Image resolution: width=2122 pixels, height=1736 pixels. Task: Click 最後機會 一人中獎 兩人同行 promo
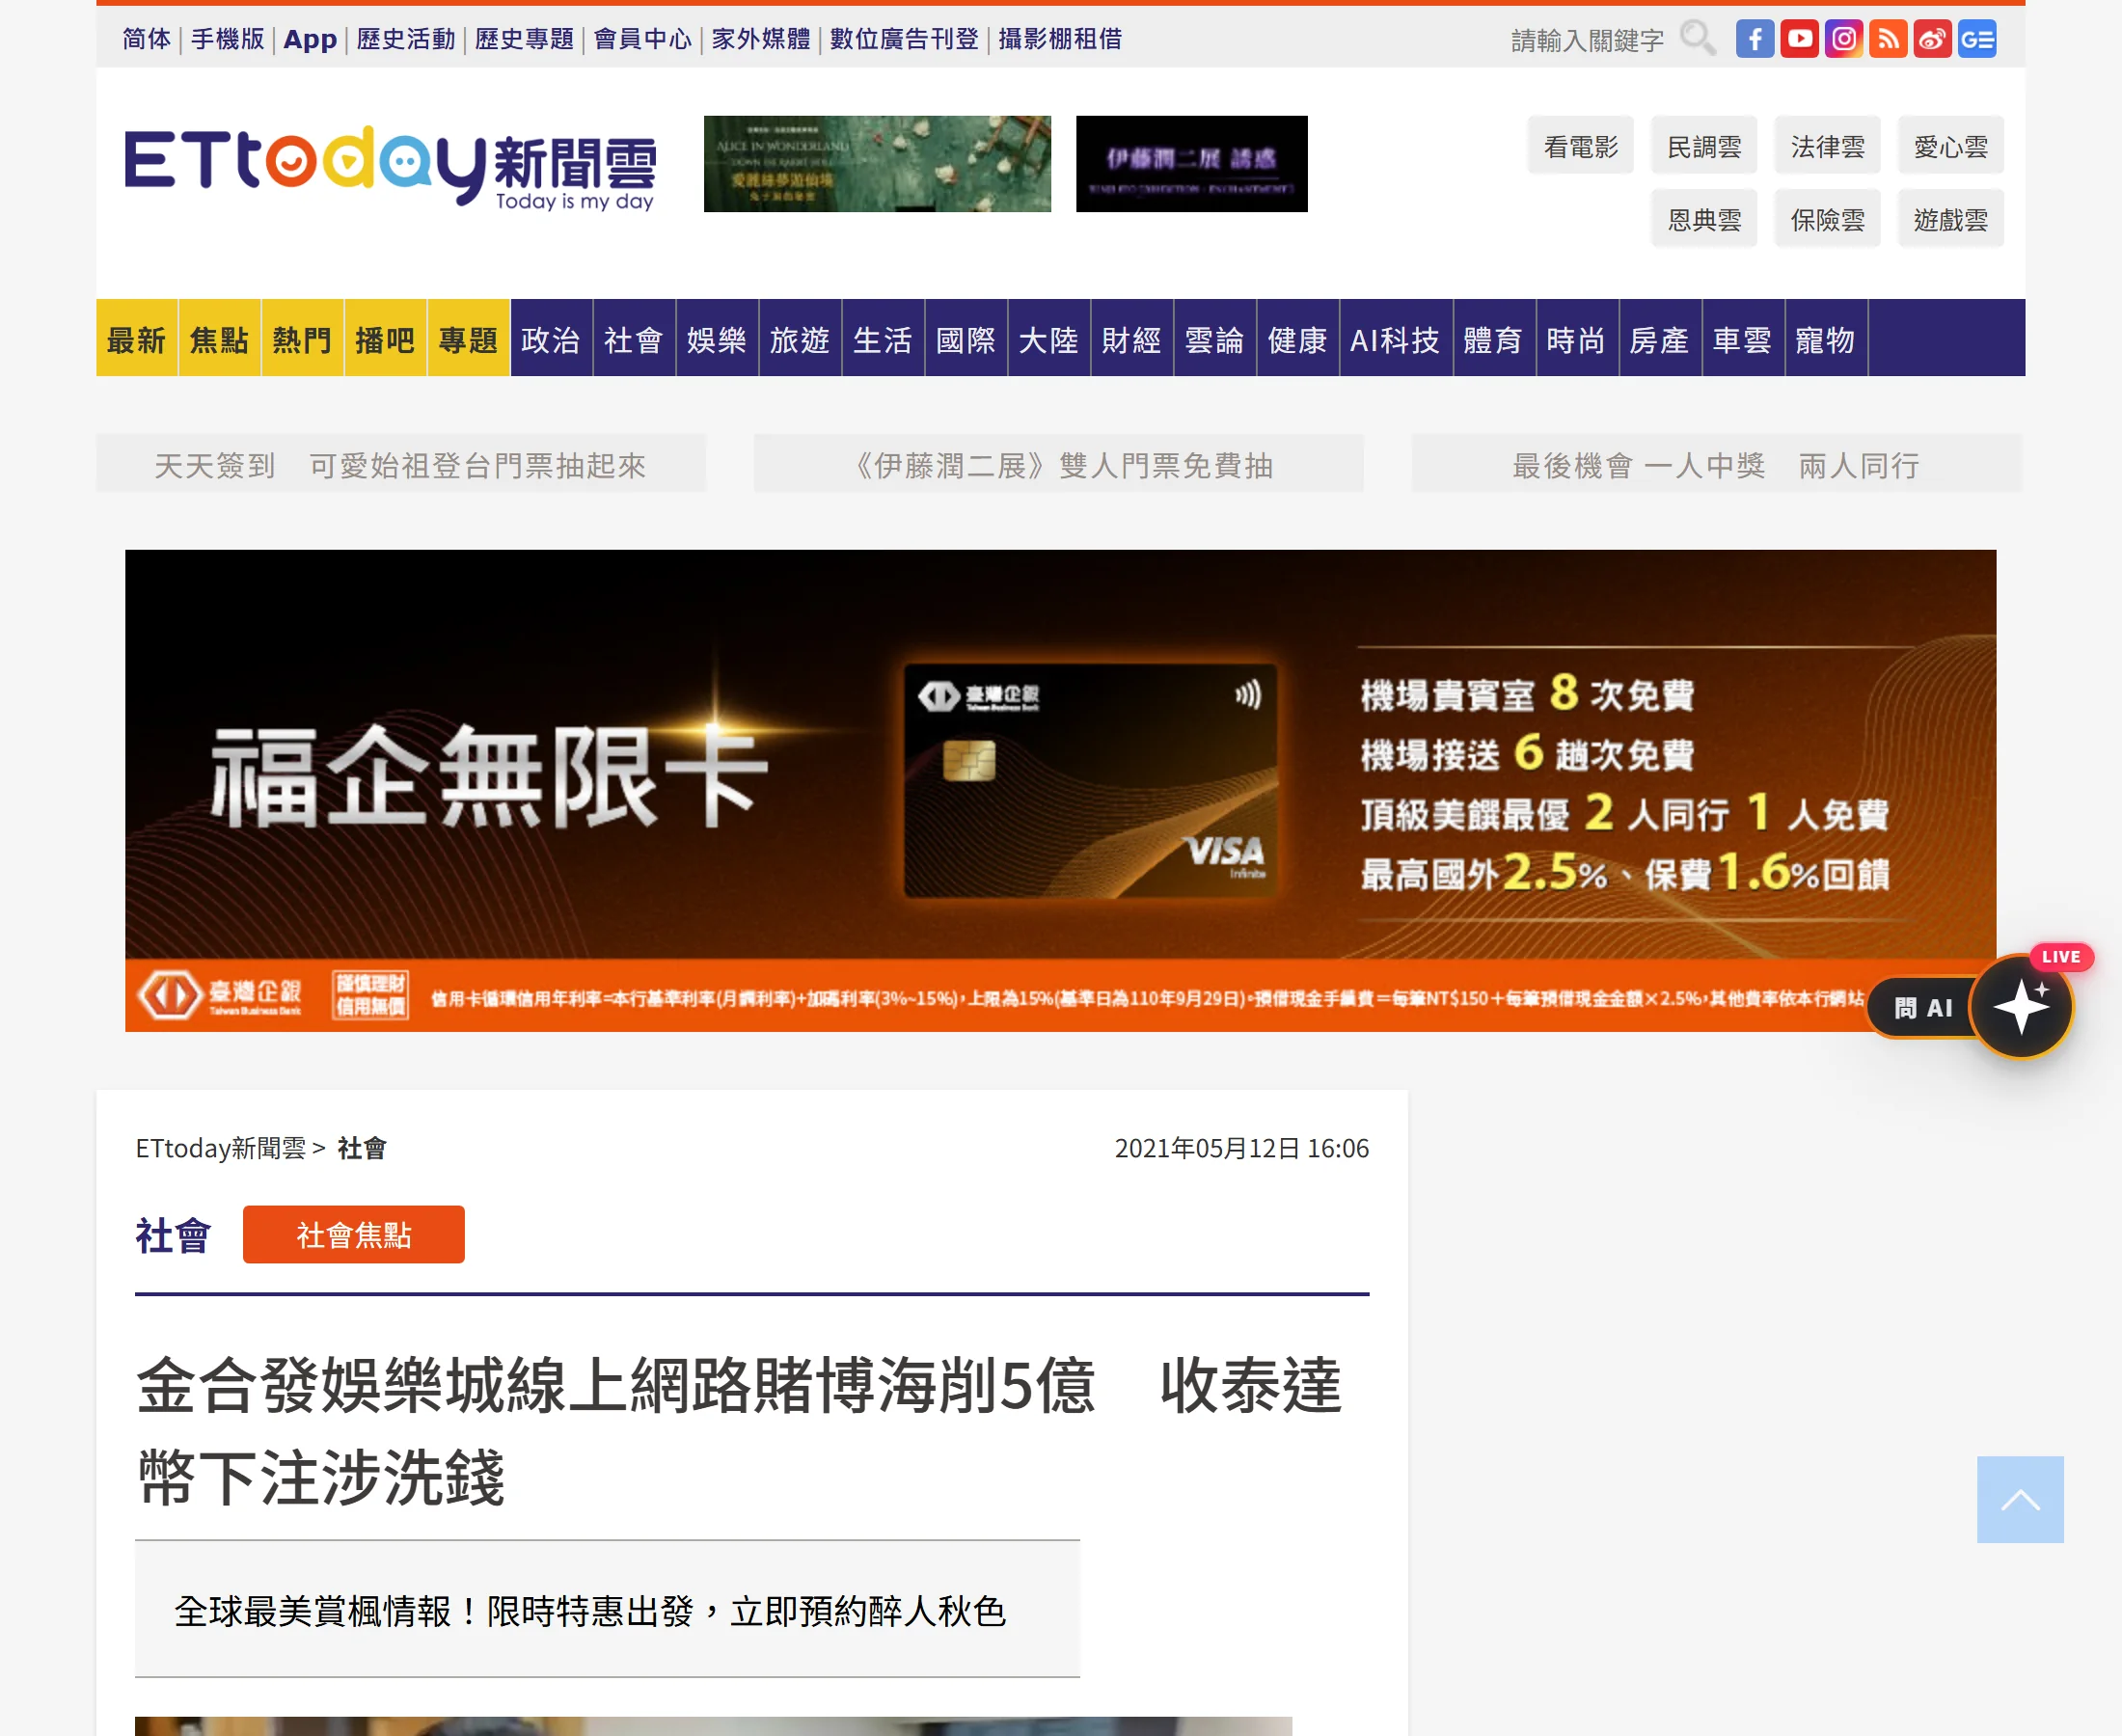[x=1716, y=465]
